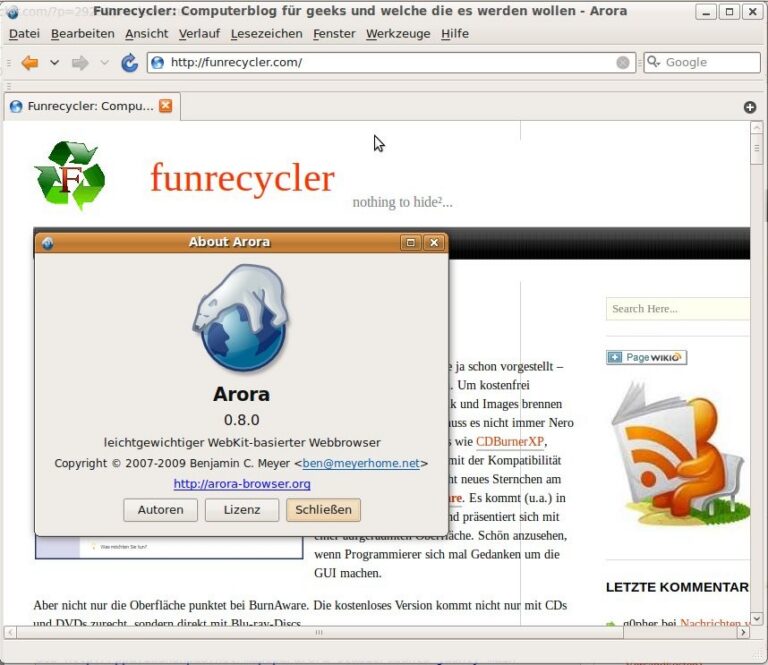The width and height of the screenshot is (768, 665).
Task: Open the Verlauf menu
Action: 199,34
